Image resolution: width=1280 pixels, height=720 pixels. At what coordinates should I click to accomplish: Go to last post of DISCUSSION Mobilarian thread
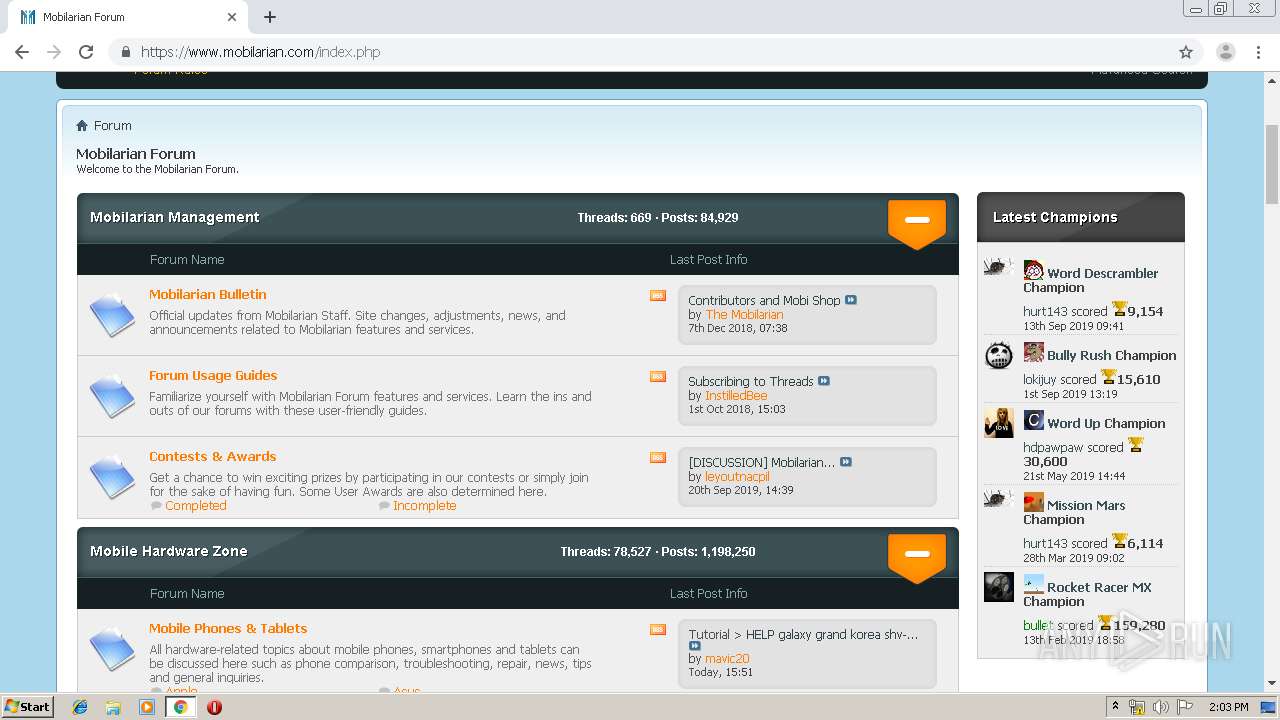pos(846,462)
